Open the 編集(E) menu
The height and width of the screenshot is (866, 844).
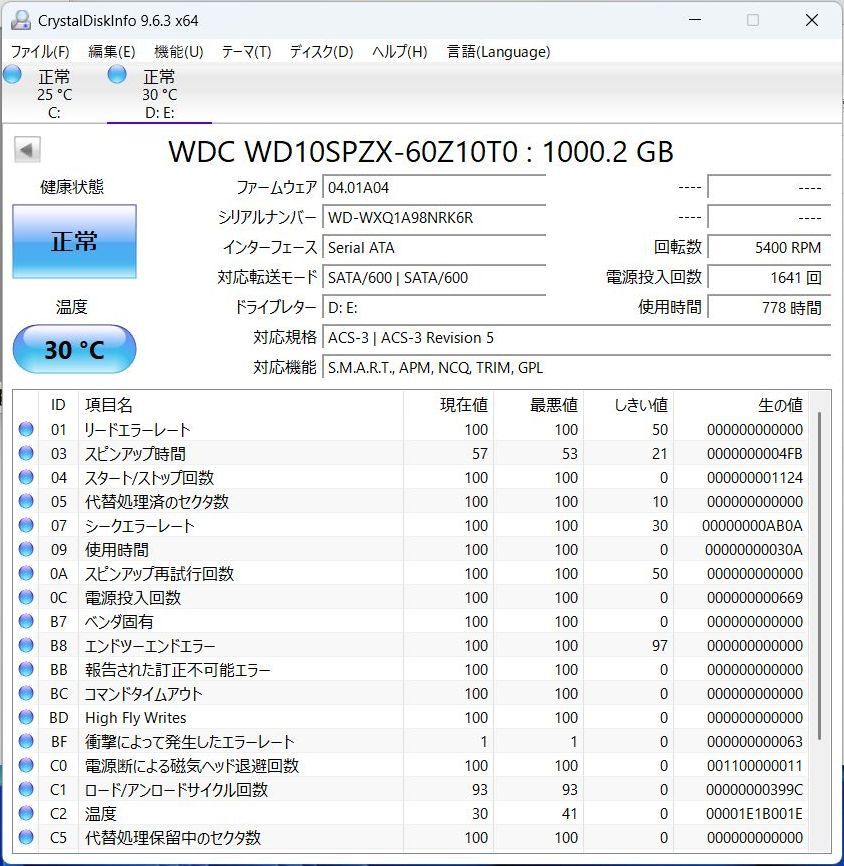[111, 52]
